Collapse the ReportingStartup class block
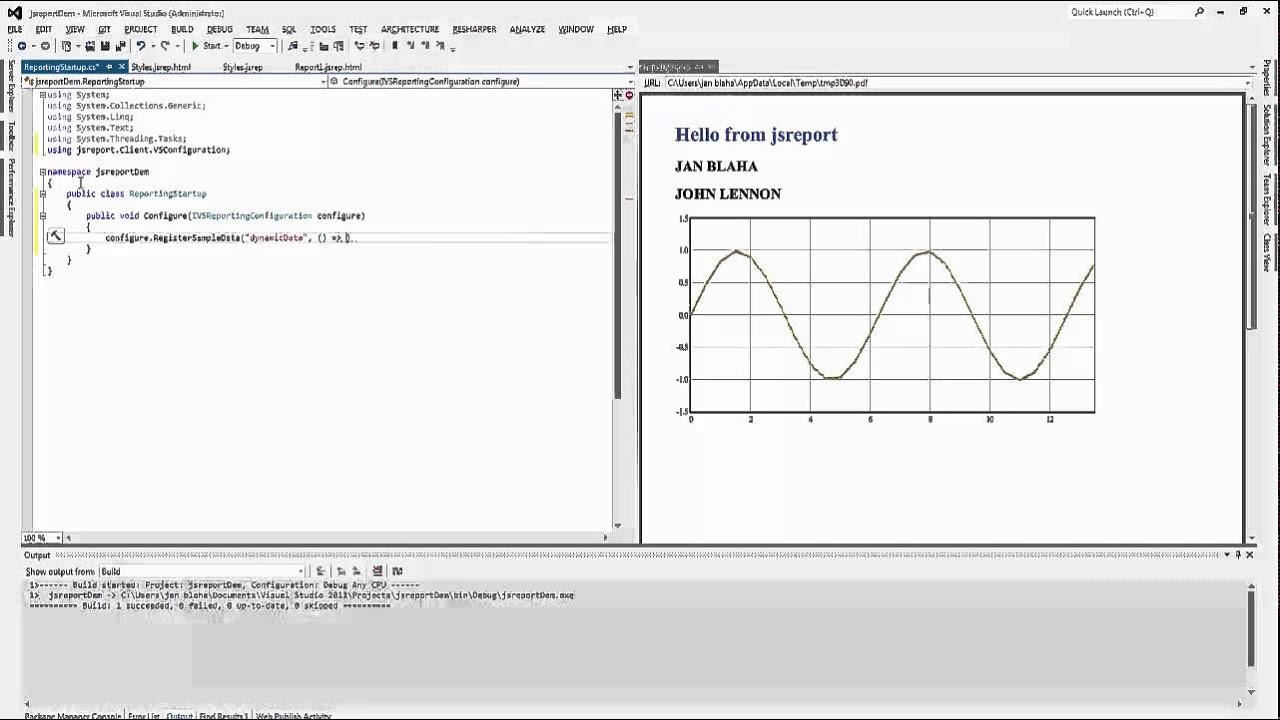1280x720 pixels. coord(42,194)
